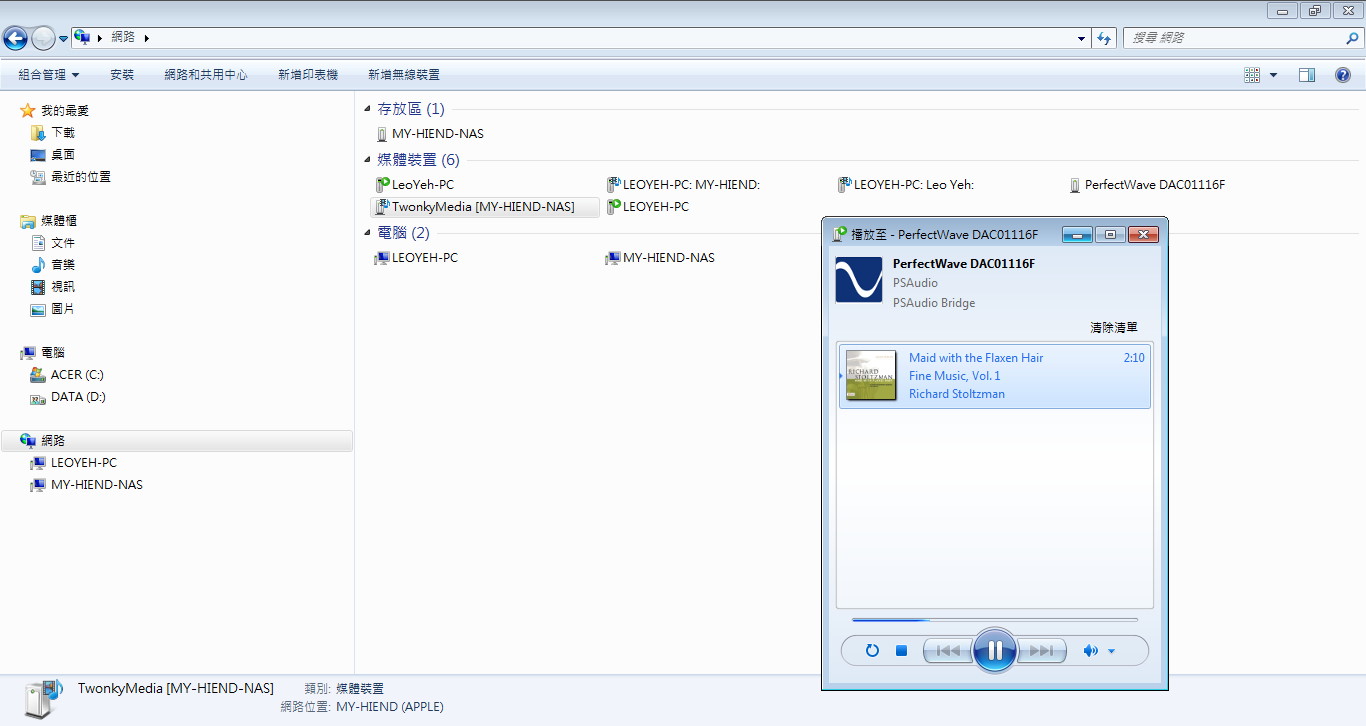Expand breadcrumb arrow after 網路

pos(147,38)
